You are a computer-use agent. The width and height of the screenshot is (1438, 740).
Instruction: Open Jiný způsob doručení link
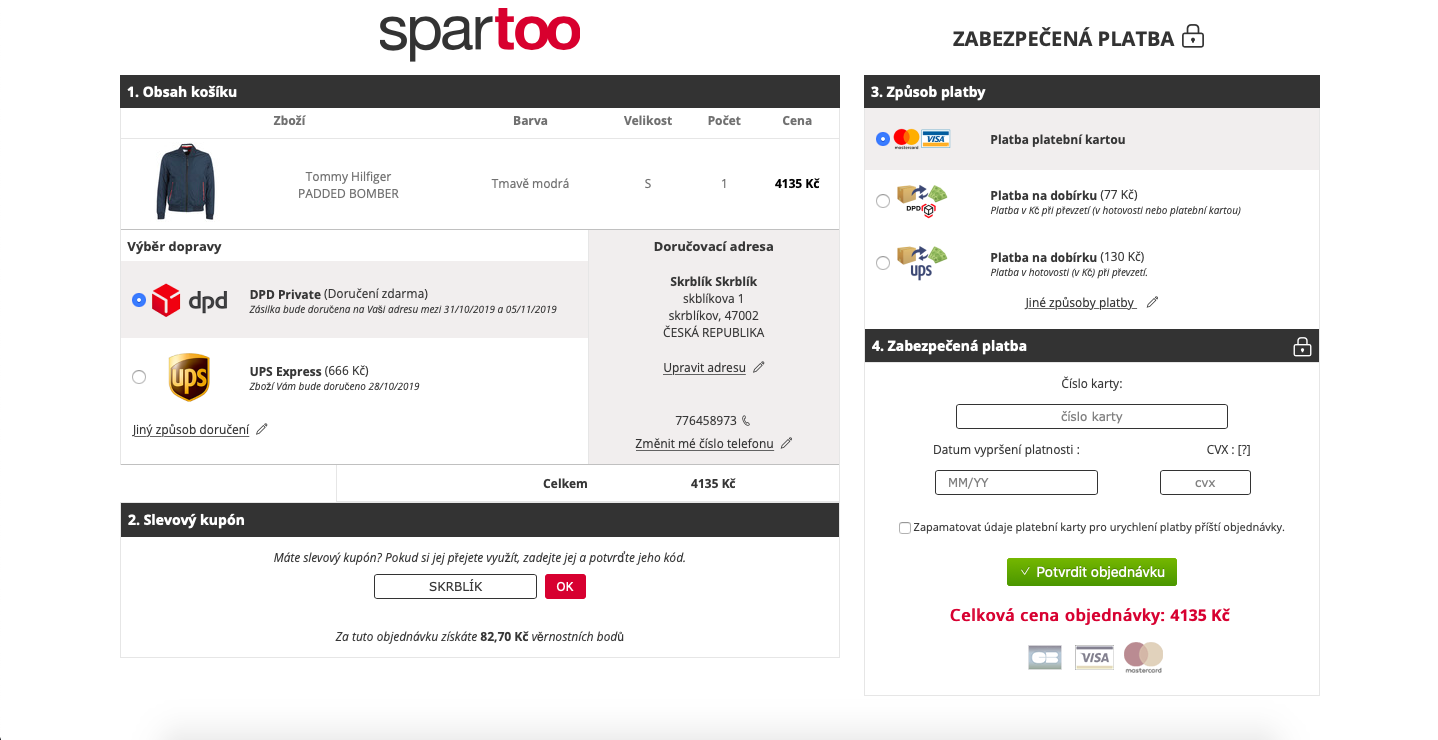click(x=191, y=430)
